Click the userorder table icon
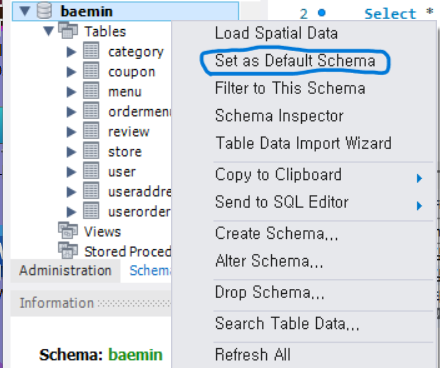Viewport: 440px width, 368px height. pyautogui.click(x=91, y=211)
